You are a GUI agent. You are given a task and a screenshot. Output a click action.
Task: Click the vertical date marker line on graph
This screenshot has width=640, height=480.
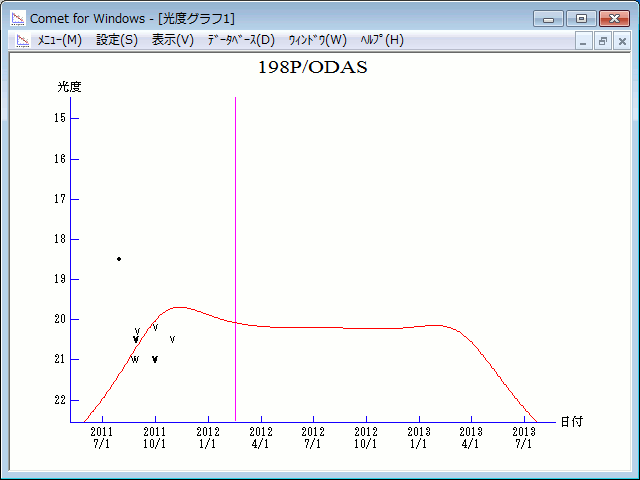pyautogui.click(x=235, y=250)
